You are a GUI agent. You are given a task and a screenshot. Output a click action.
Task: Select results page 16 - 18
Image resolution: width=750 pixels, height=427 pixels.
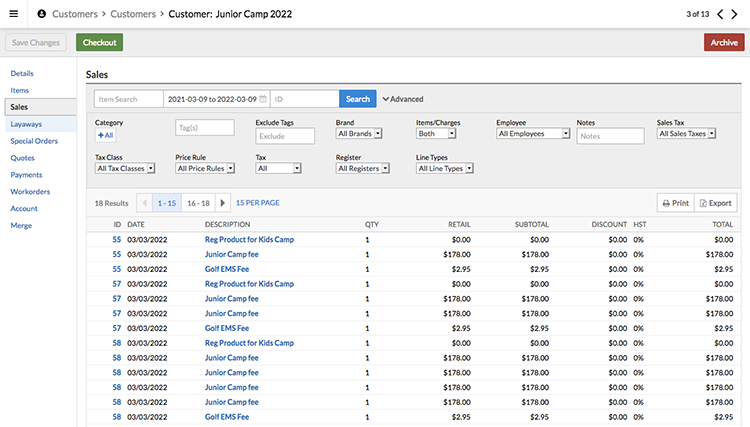tap(198, 202)
